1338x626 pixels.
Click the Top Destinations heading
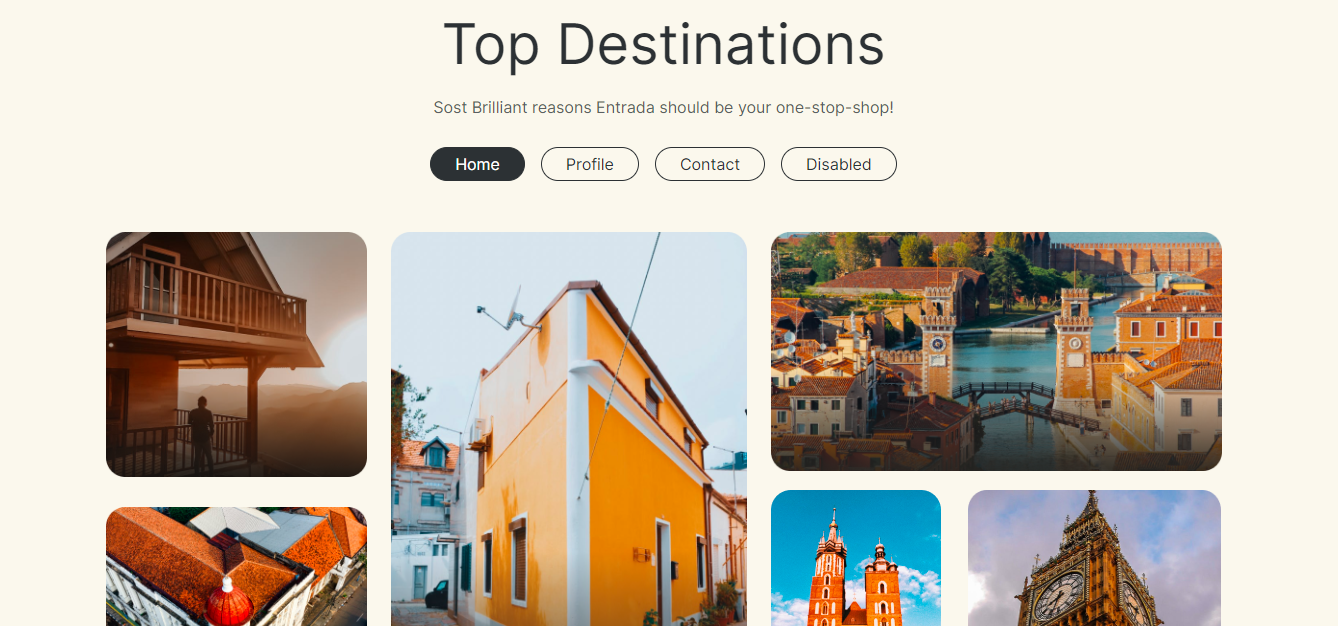pyautogui.click(x=664, y=44)
